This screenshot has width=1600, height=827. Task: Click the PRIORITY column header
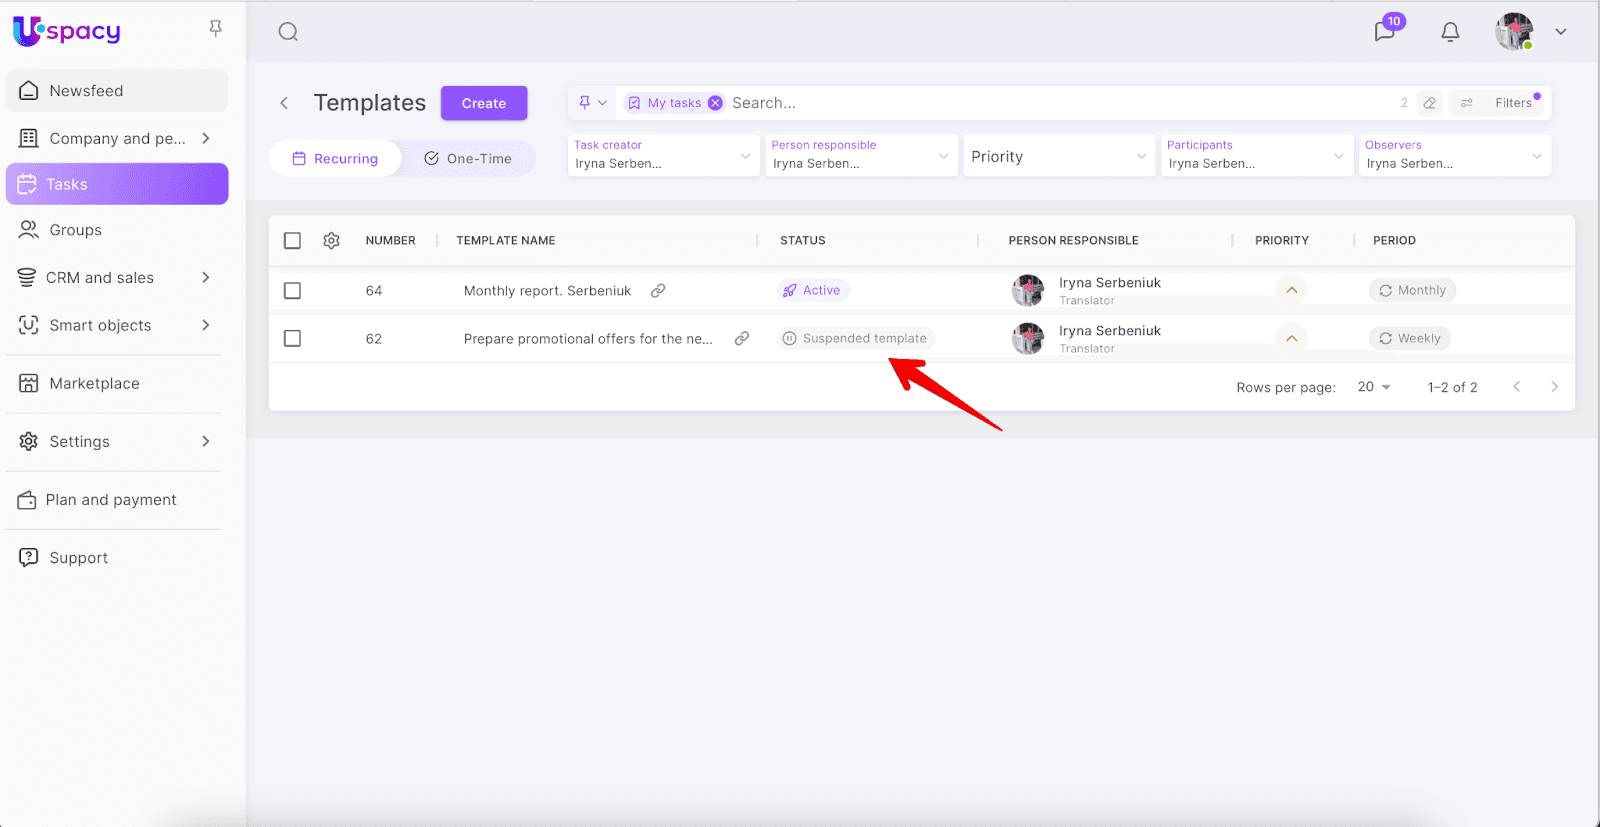tap(1282, 240)
